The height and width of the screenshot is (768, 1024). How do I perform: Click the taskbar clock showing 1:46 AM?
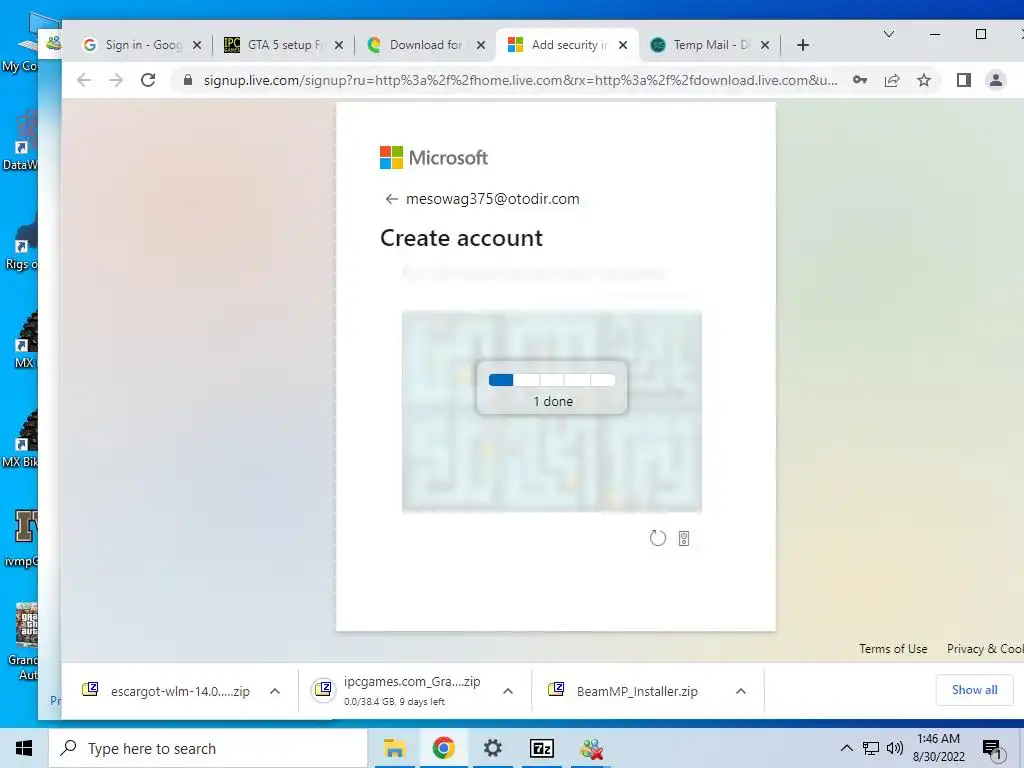click(x=938, y=748)
